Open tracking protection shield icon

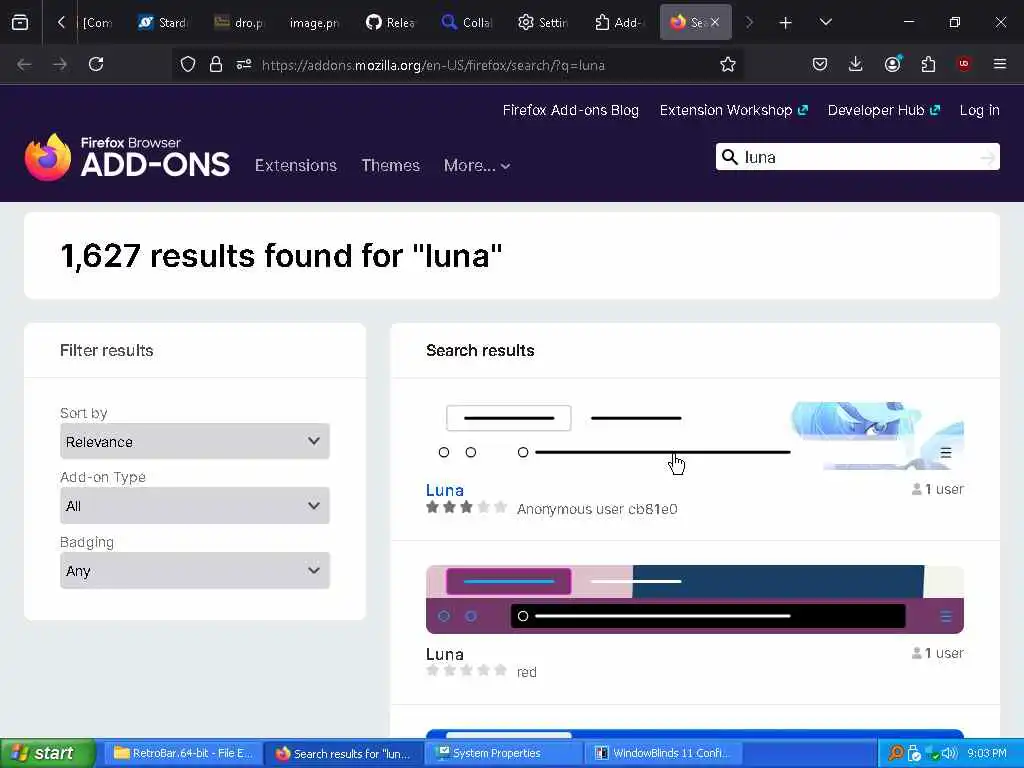coord(188,64)
